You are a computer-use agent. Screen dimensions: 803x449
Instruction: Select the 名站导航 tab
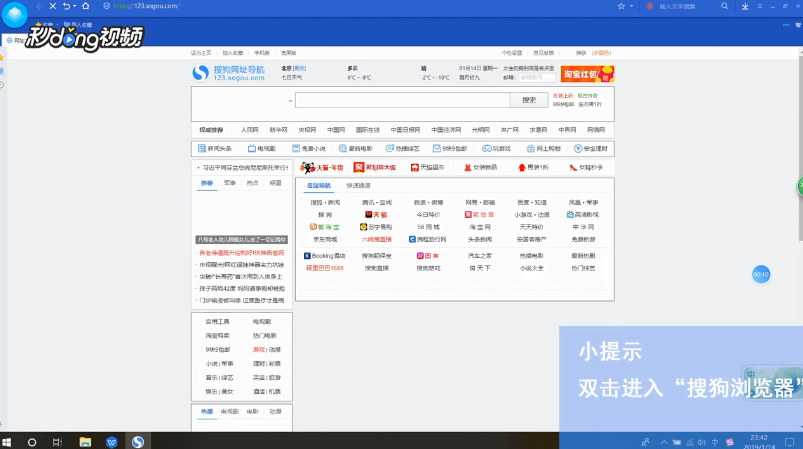coord(319,185)
